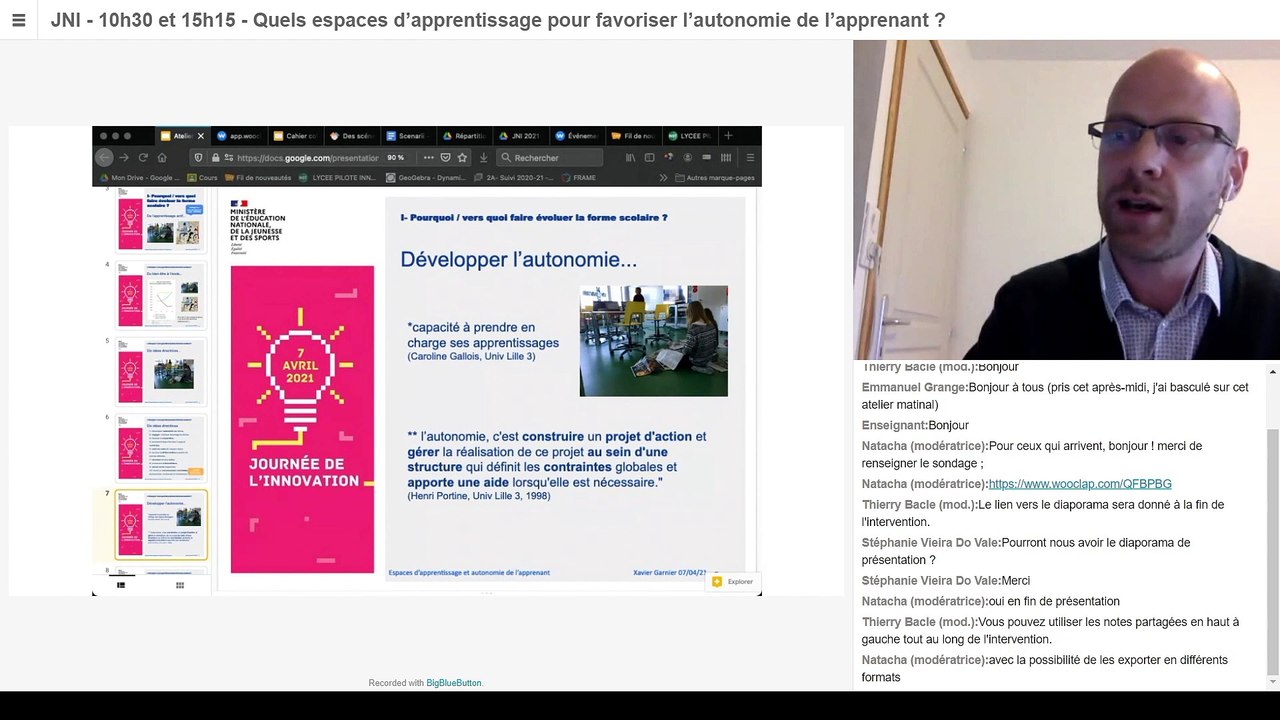Open the Autres marque-pages folder

pos(715,177)
